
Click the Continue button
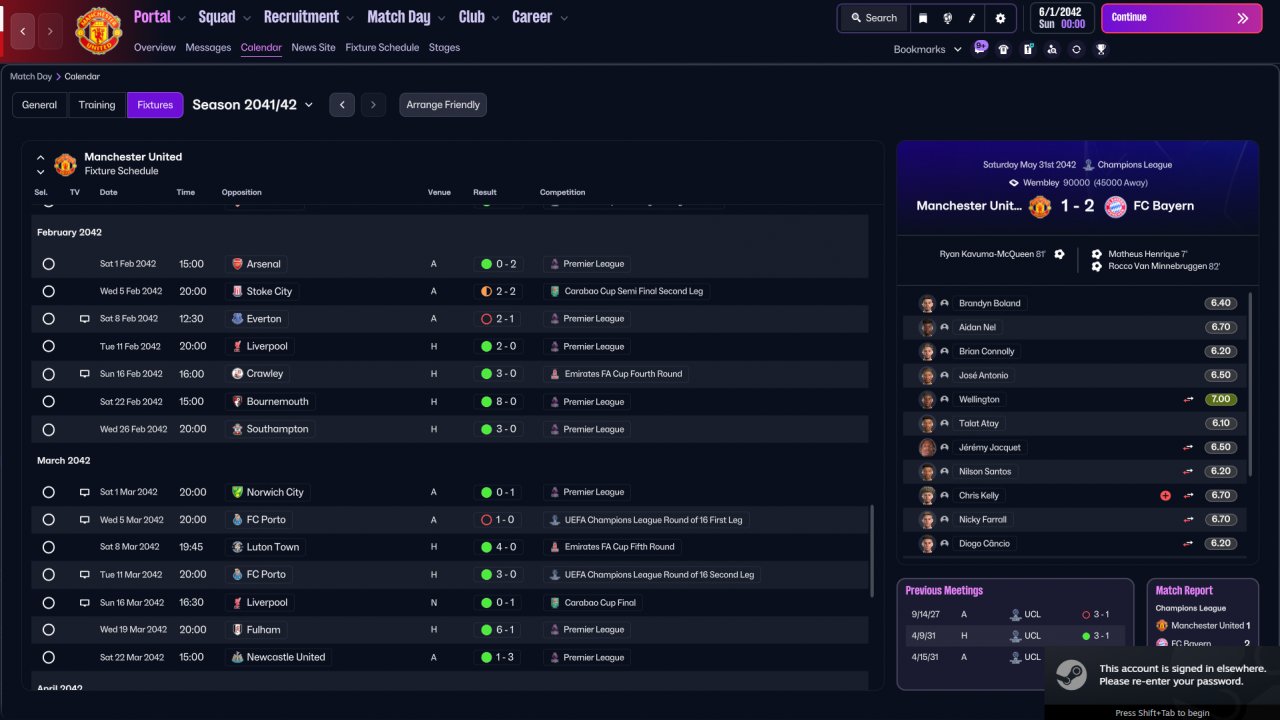pyautogui.click(x=1181, y=18)
